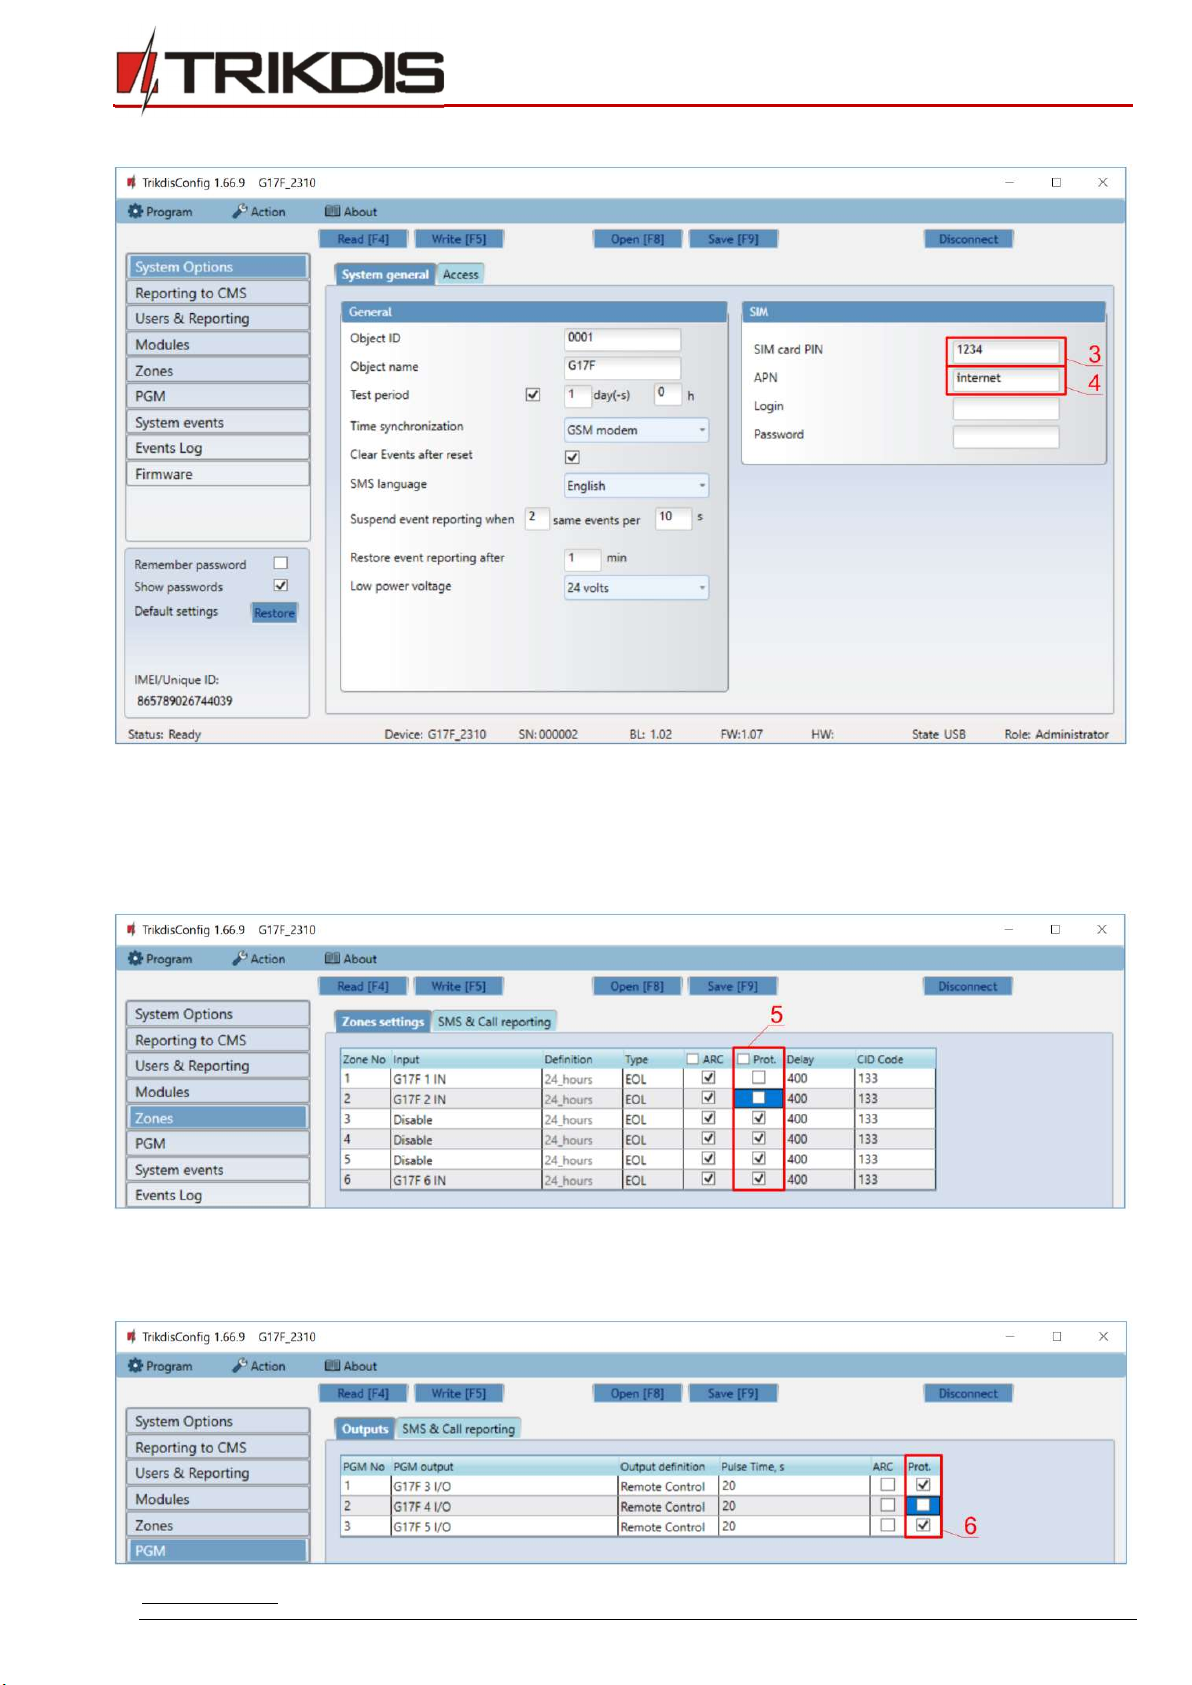Open the SMS language dropdown
This screenshot has height=1685, width=1192.
tap(636, 486)
